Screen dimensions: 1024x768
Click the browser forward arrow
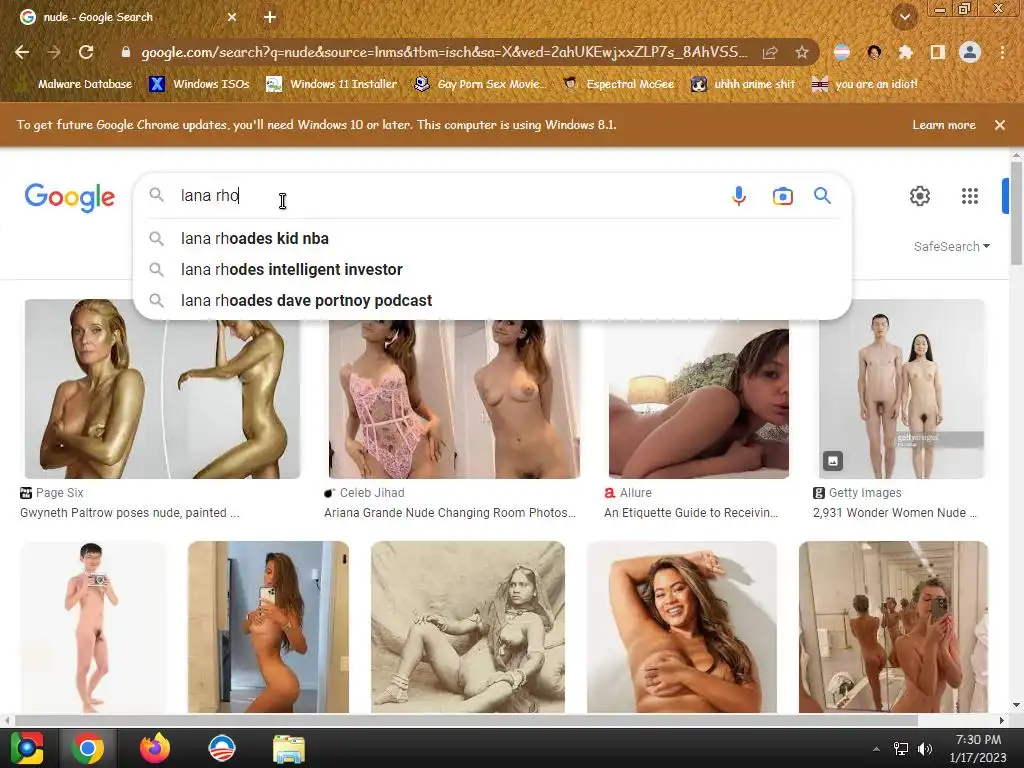point(54,52)
